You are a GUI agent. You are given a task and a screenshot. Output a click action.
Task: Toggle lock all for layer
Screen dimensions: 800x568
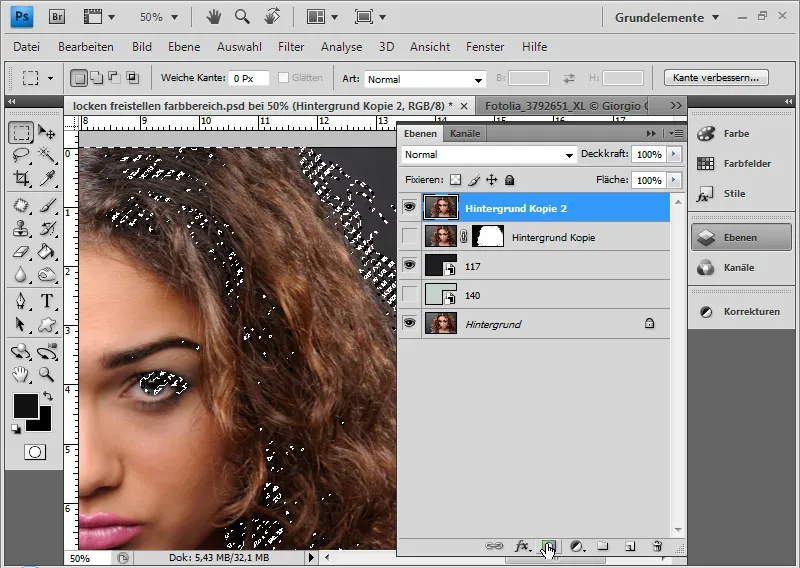509,180
